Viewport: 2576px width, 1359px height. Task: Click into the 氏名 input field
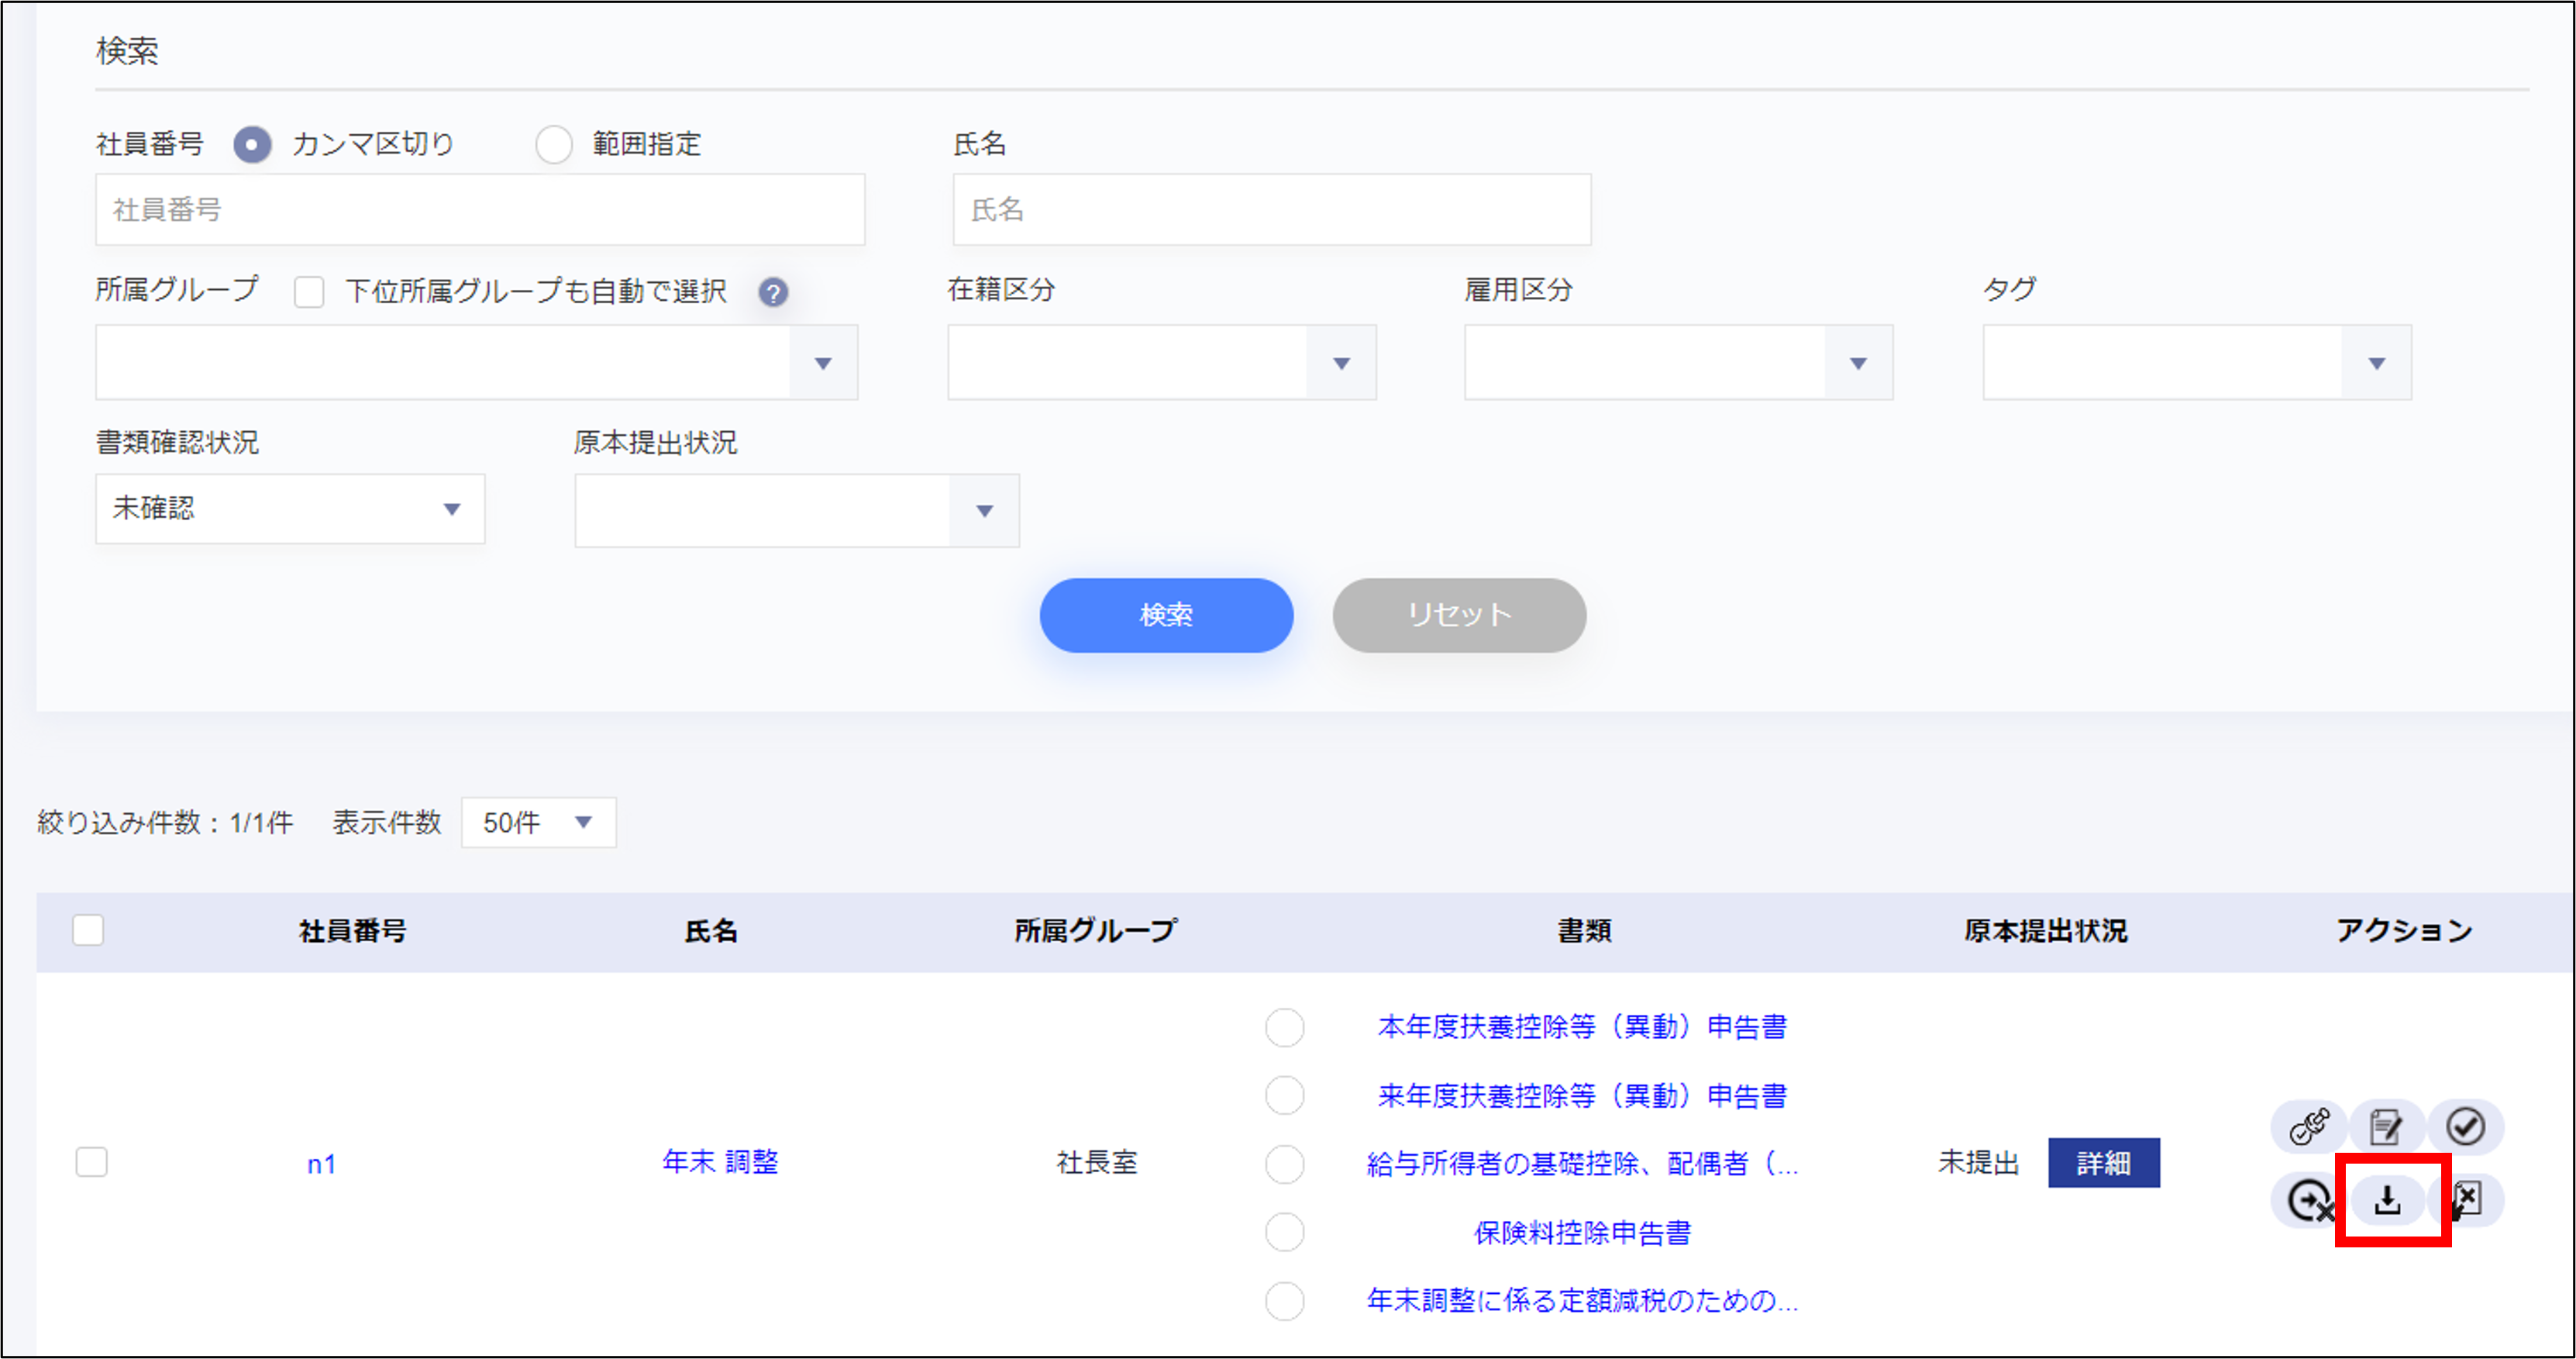1271,210
